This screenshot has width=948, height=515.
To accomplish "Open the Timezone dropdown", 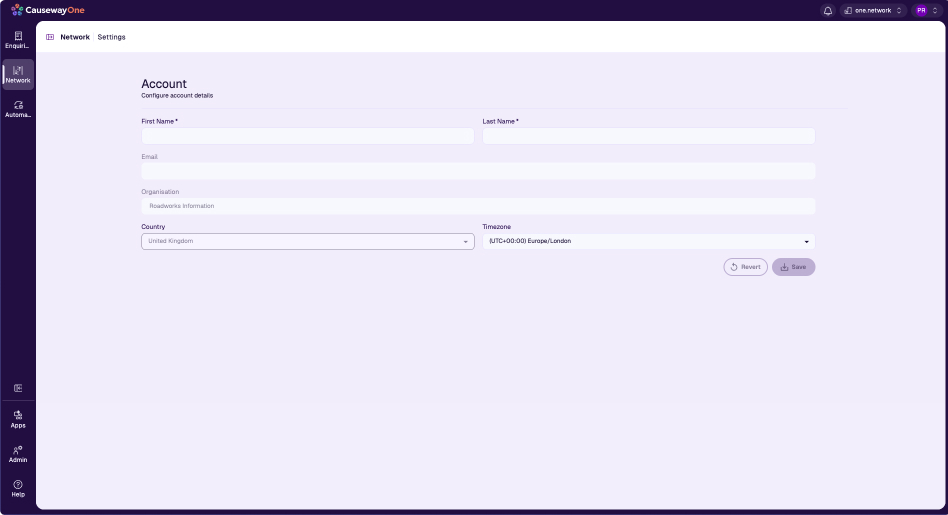I will (648, 241).
